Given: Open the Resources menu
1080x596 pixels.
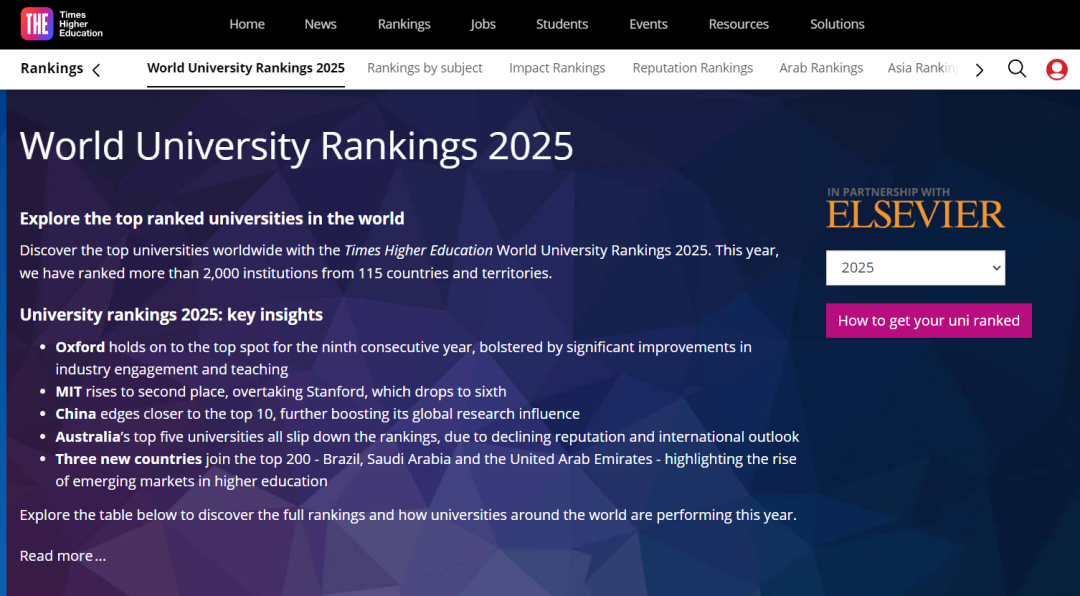Looking at the screenshot, I should coord(738,24).
